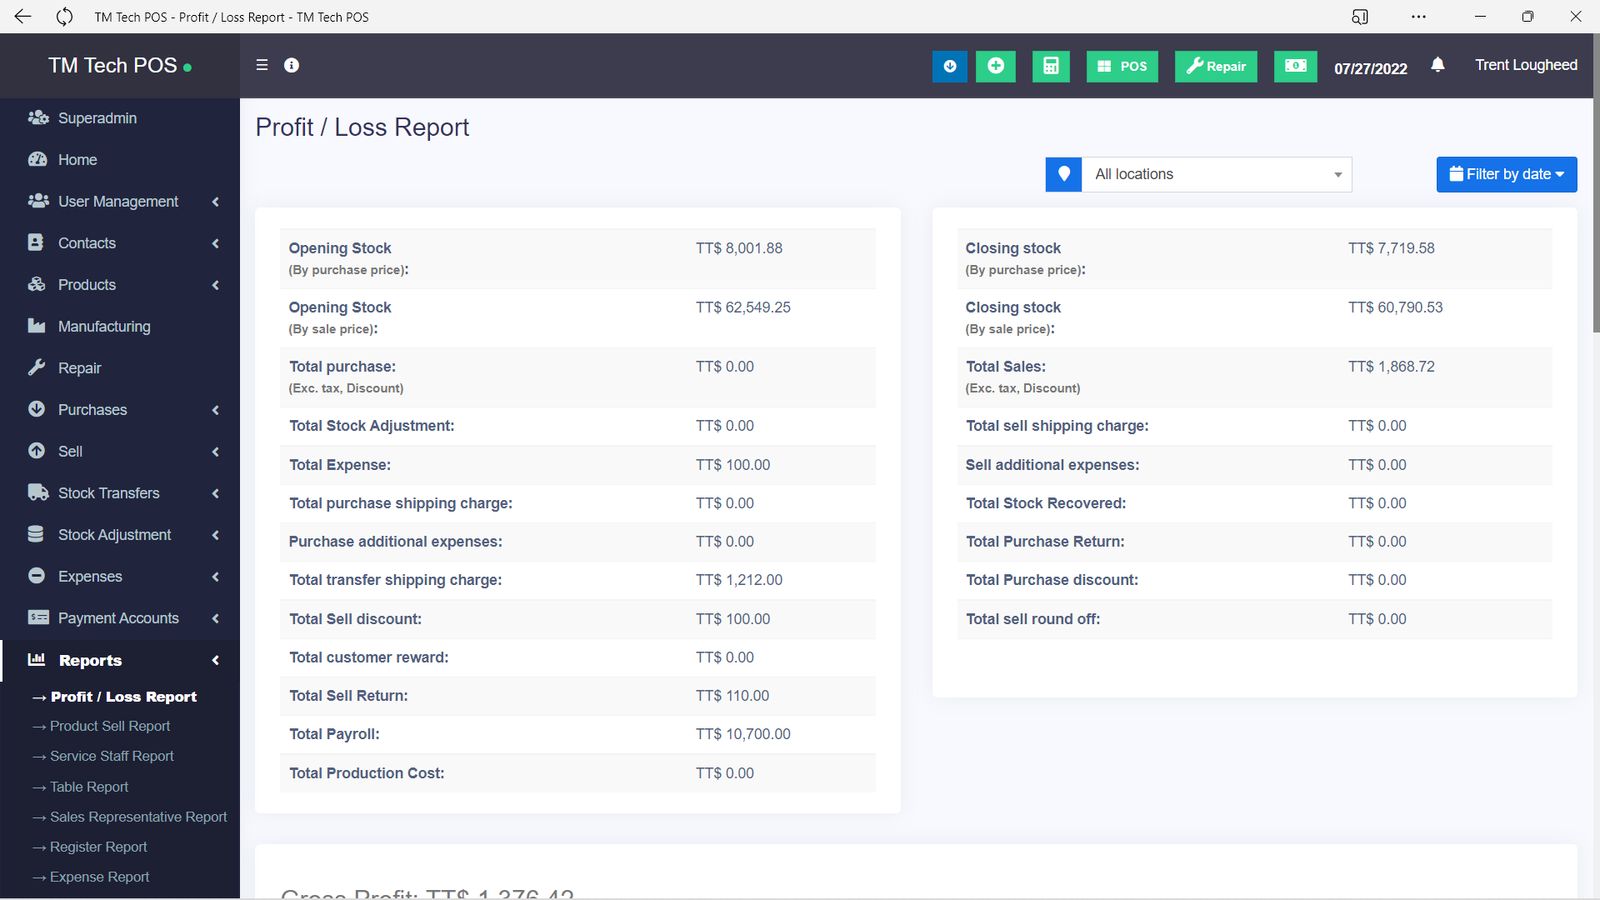Open the calculator icon in header
The height and width of the screenshot is (900, 1600).
tap(1051, 66)
